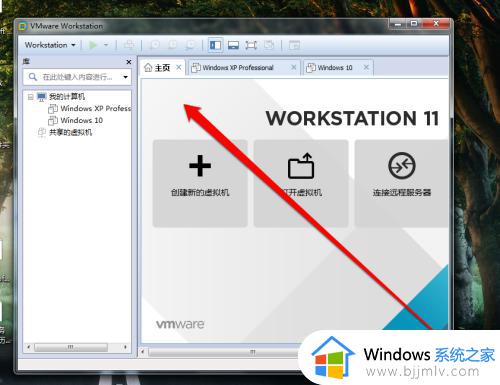This screenshot has height=385, width=500.
Task: Click the 创建新的虚拟机 tile
Action: (x=200, y=183)
